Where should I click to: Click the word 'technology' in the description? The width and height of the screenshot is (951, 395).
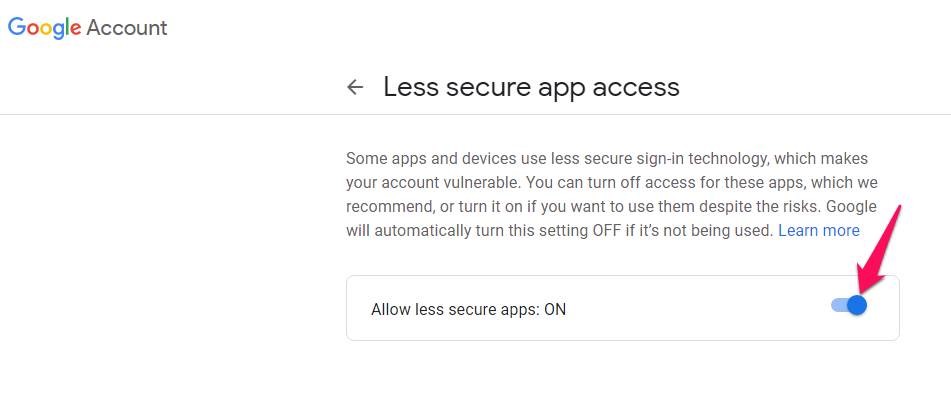click(714, 160)
